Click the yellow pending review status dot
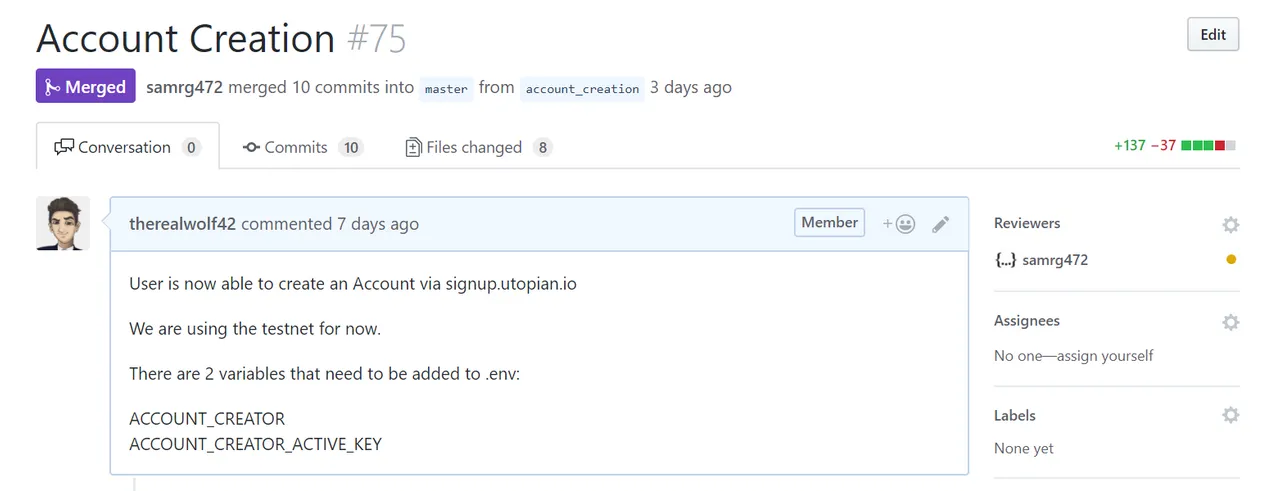Screen dimensions: 1280x491 (x=1231, y=260)
